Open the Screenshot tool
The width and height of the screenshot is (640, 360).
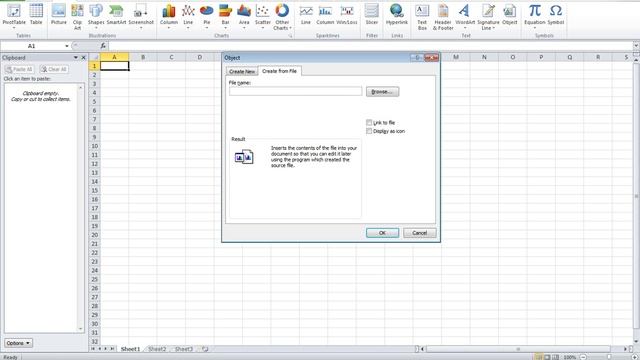[x=141, y=15]
